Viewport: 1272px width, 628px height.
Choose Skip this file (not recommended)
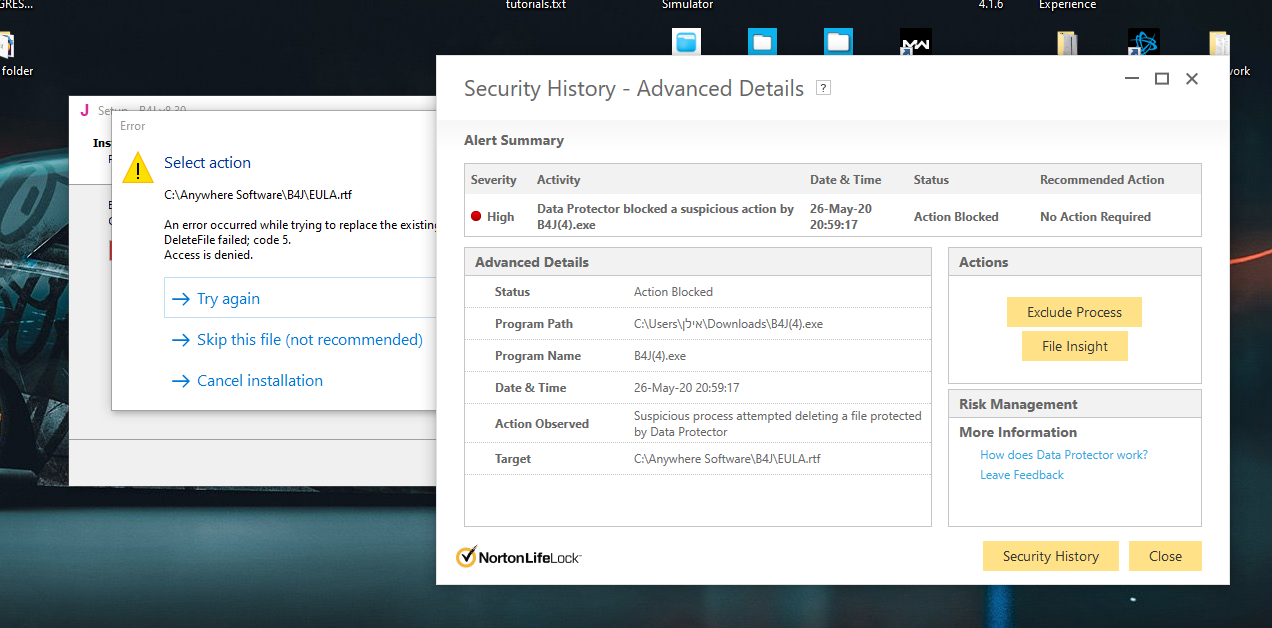tap(297, 340)
